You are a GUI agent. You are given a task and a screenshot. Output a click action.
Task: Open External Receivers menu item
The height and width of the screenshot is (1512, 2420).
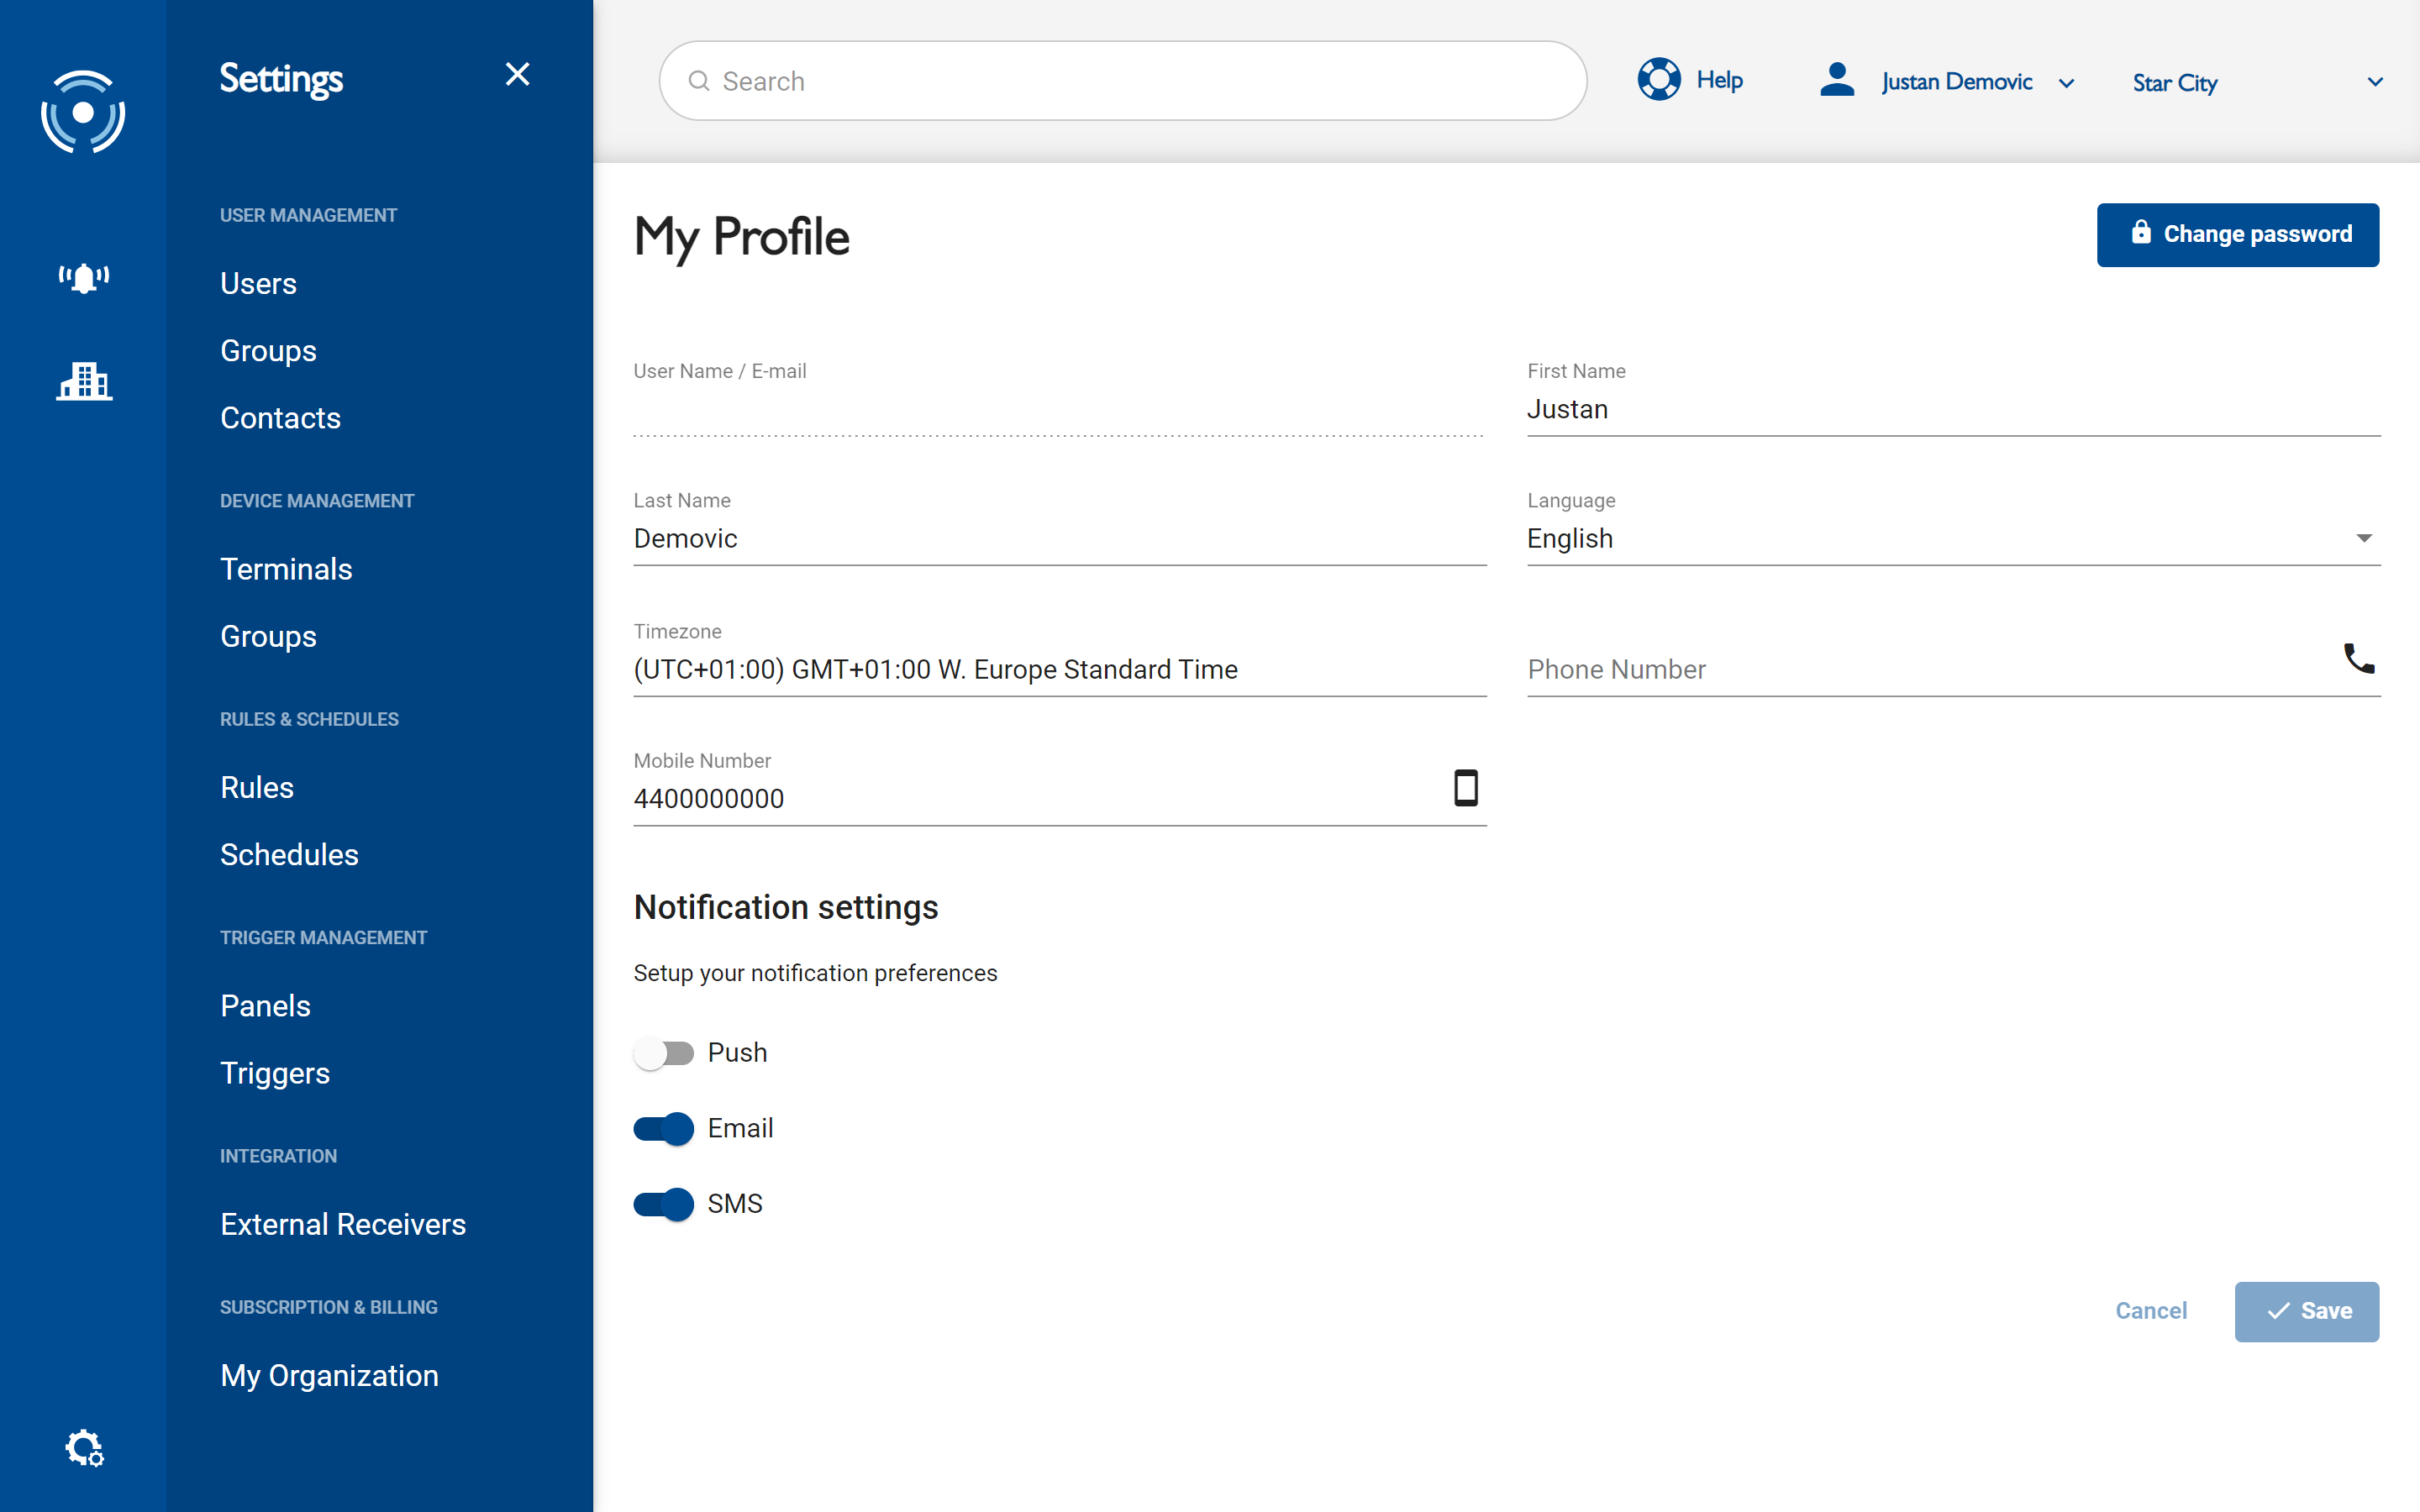[x=343, y=1224]
